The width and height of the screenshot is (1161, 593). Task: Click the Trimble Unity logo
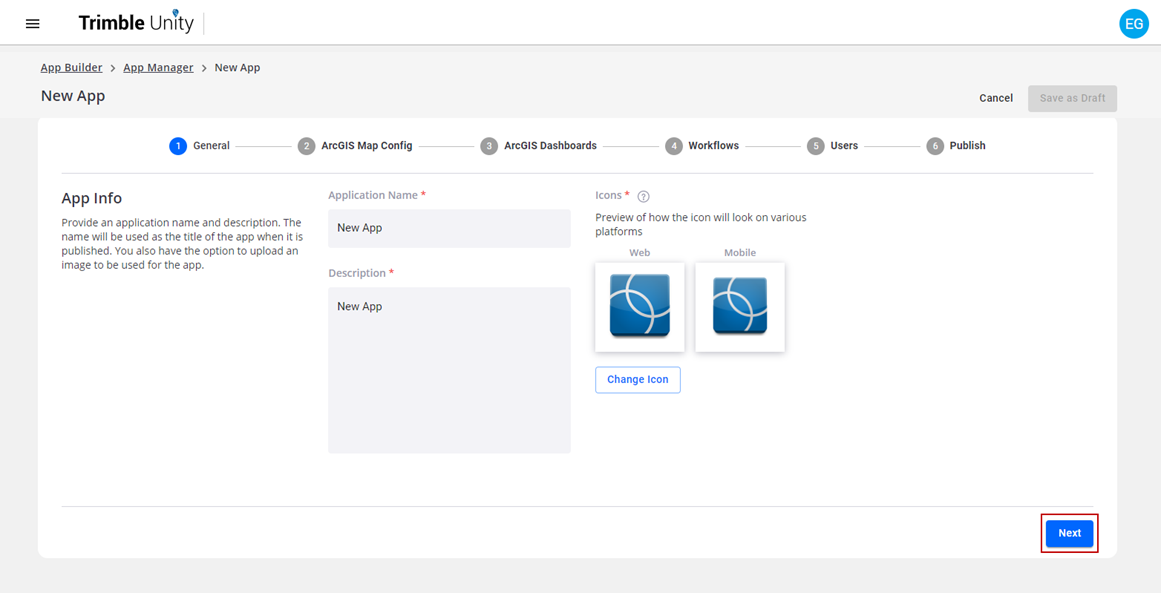[136, 22]
